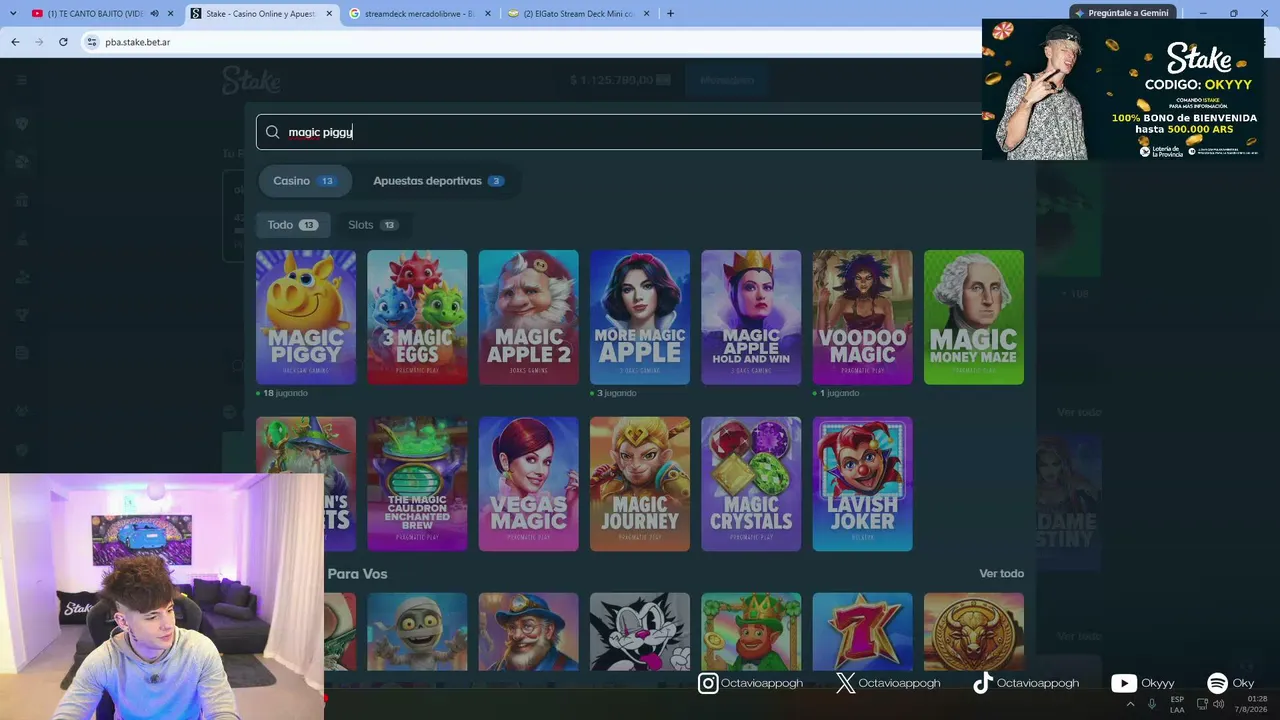
Task: Open a new browser tab
Action: (x=670, y=13)
